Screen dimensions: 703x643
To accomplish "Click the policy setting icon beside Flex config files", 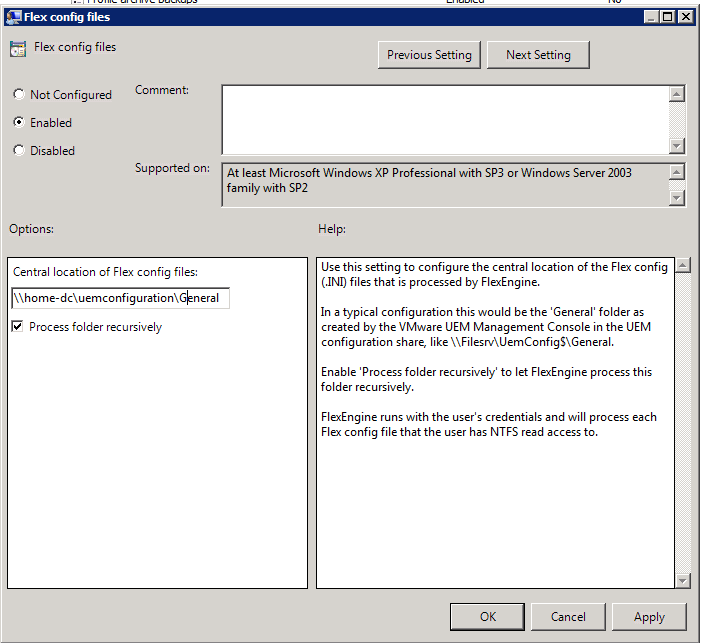I will [x=18, y=50].
